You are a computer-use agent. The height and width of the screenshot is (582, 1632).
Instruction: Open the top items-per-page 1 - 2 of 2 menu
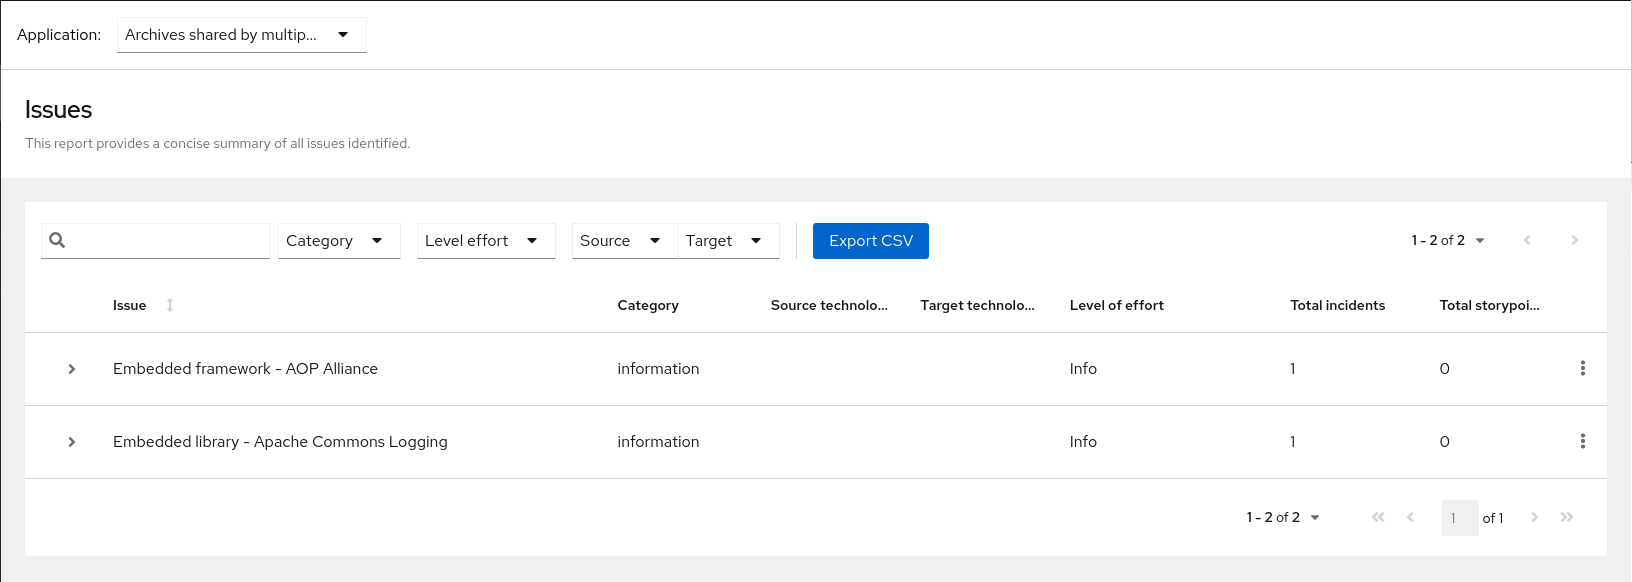[1448, 240]
